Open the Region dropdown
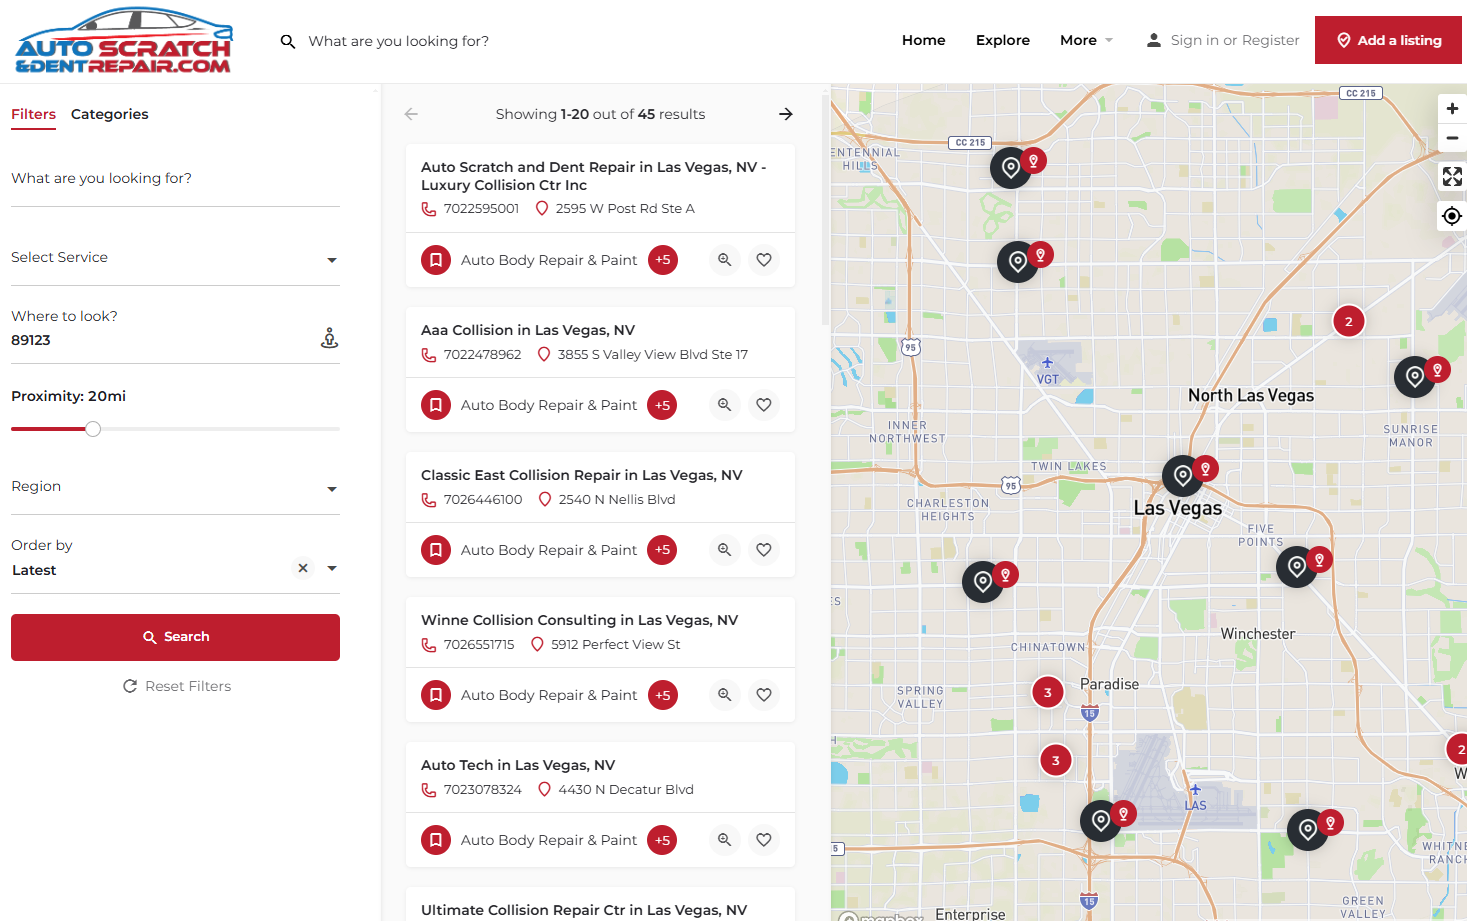1467x921 pixels. coord(175,487)
